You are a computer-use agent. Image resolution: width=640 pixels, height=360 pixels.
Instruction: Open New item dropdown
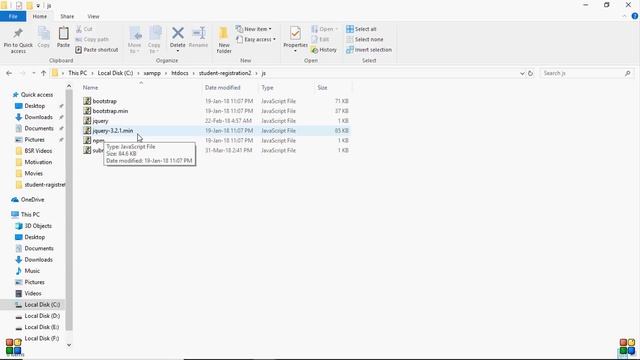[x=253, y=29]
